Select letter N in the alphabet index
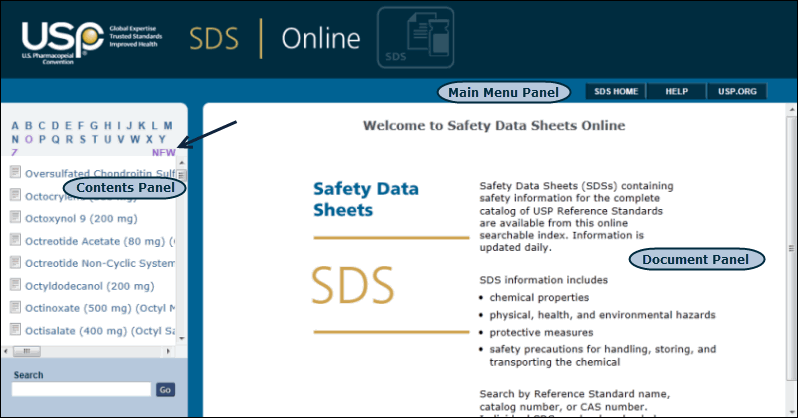The image size is (798, 418). [x=15, y=140]
